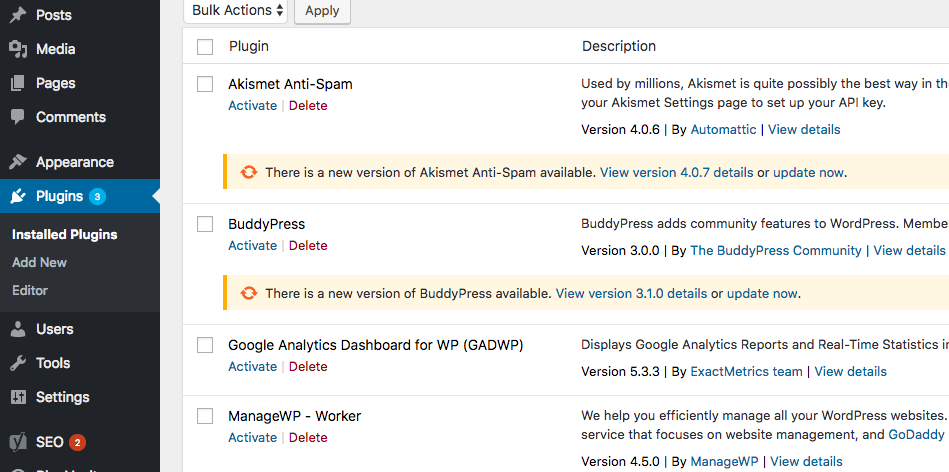Open the ManageWP author link

click(x=724, y=462)
